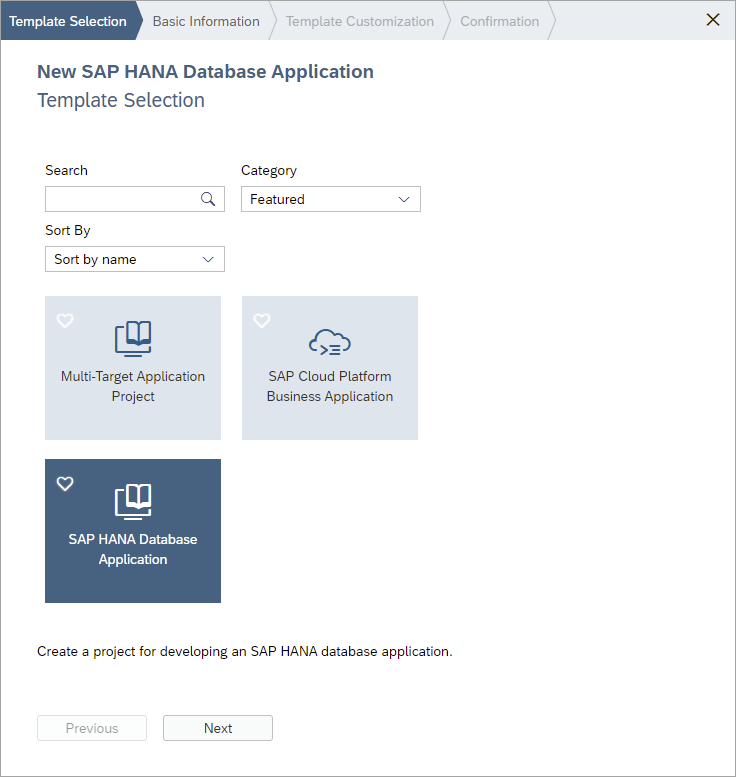Close the wizard with the X icon
The image size is (736, 777).
[x=713, y=20]
